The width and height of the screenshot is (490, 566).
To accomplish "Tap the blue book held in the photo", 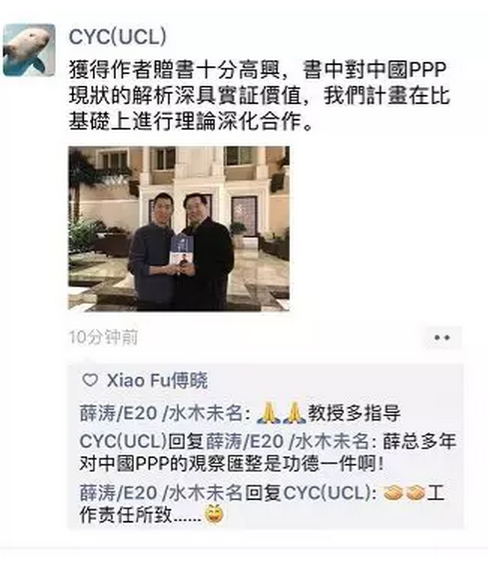I will (x=182, y=254).
